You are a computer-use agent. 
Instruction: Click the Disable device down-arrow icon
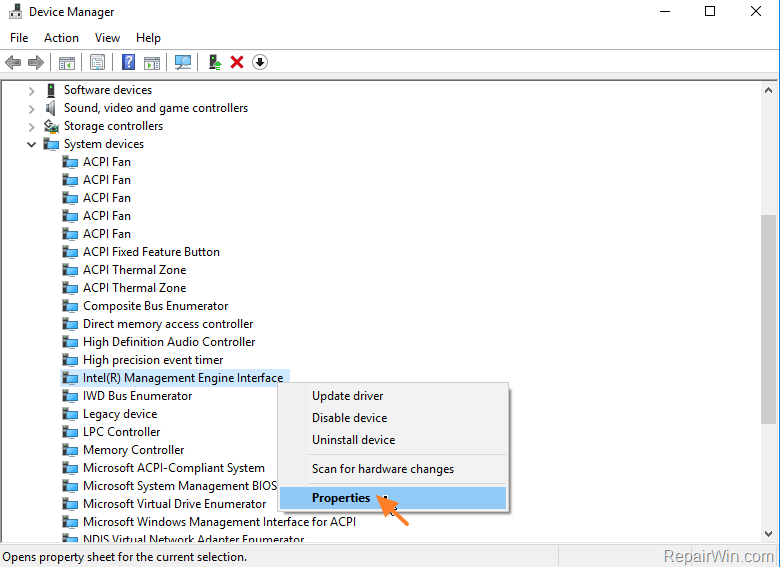pyautogui.click(x=260, y=62)
